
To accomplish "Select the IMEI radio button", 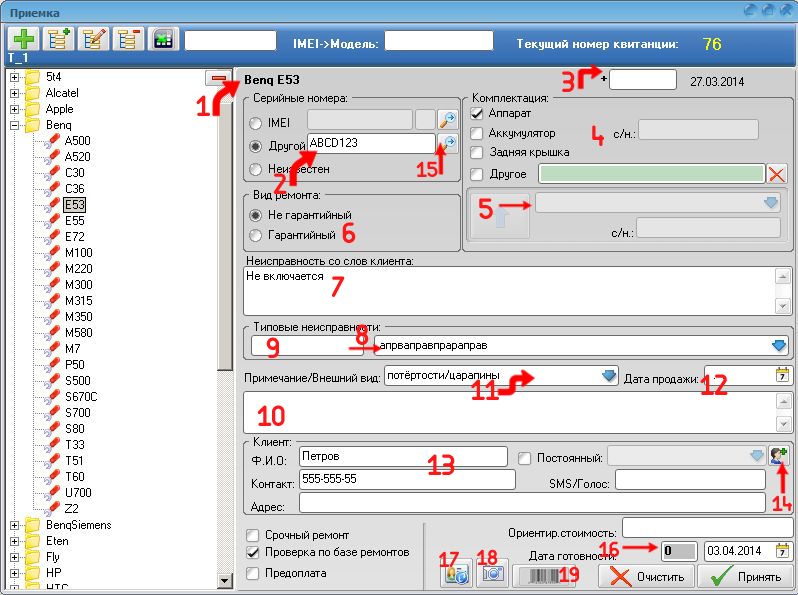I will click(x=254, y=121).
